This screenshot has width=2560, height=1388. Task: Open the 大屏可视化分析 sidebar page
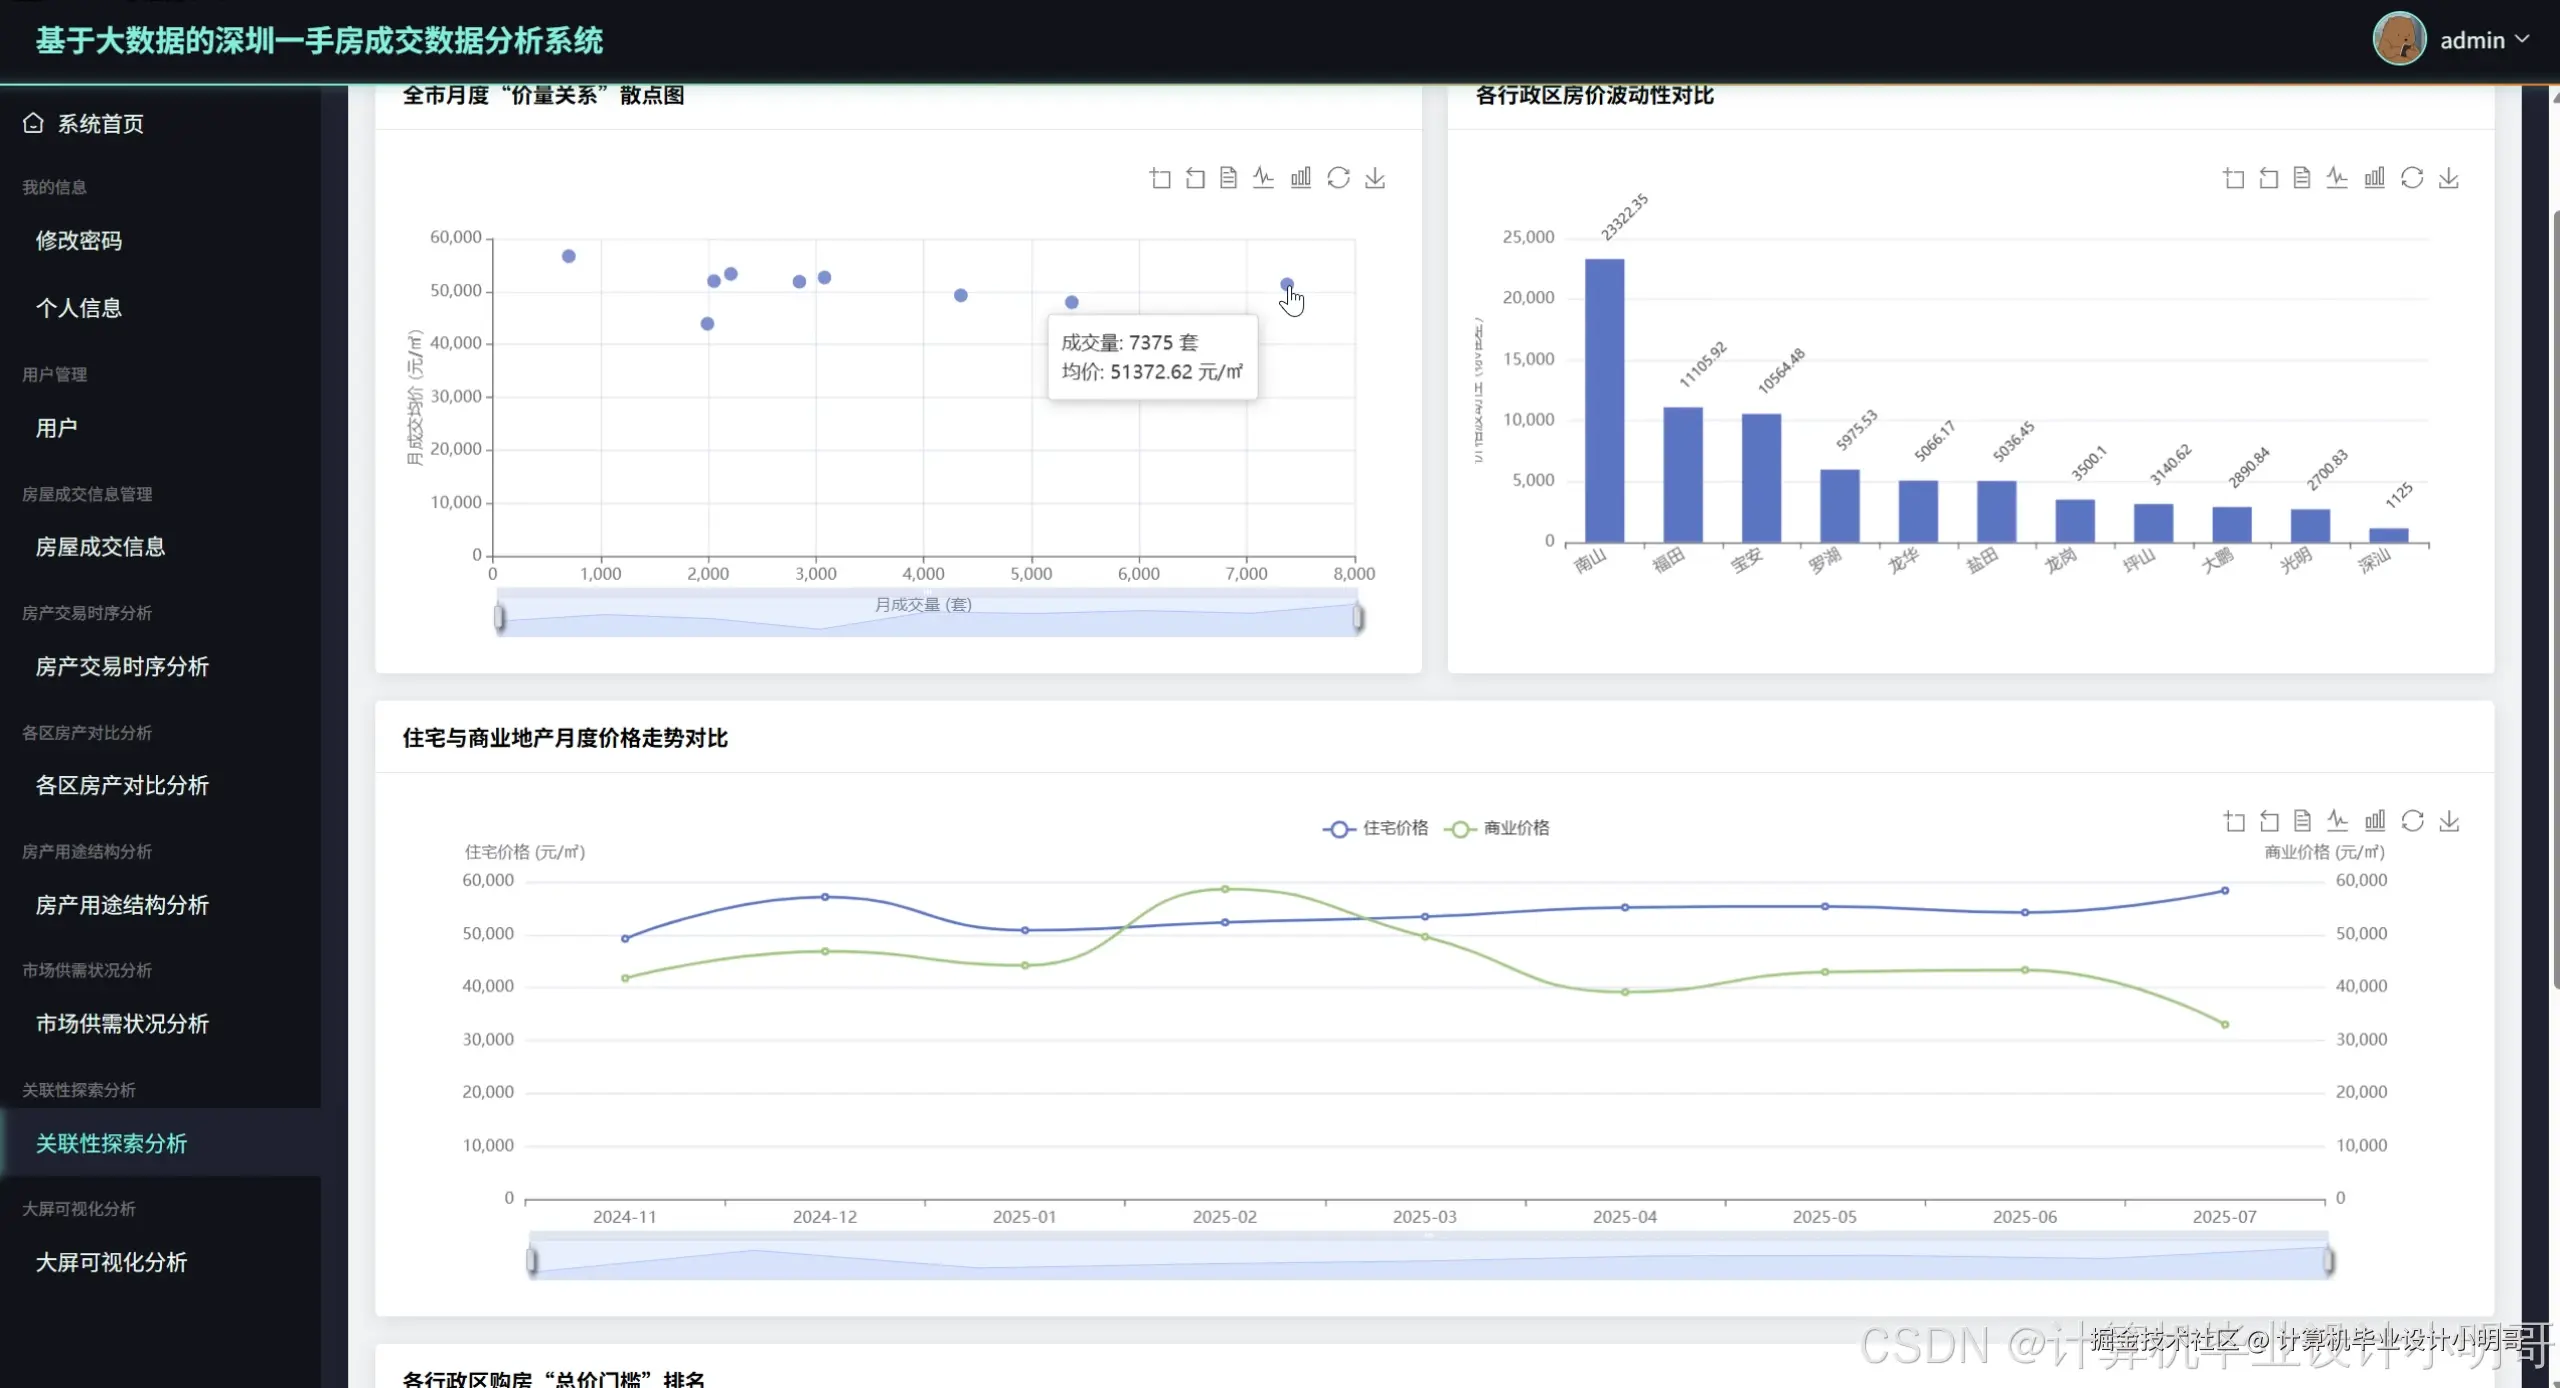[x=111, y=1262]
